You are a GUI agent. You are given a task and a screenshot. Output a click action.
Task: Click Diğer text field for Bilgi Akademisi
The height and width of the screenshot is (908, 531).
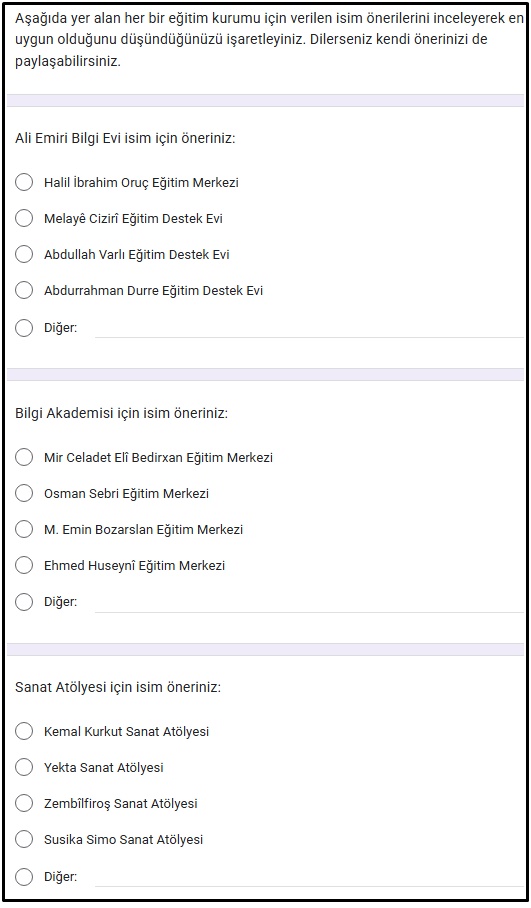[309, 602]
